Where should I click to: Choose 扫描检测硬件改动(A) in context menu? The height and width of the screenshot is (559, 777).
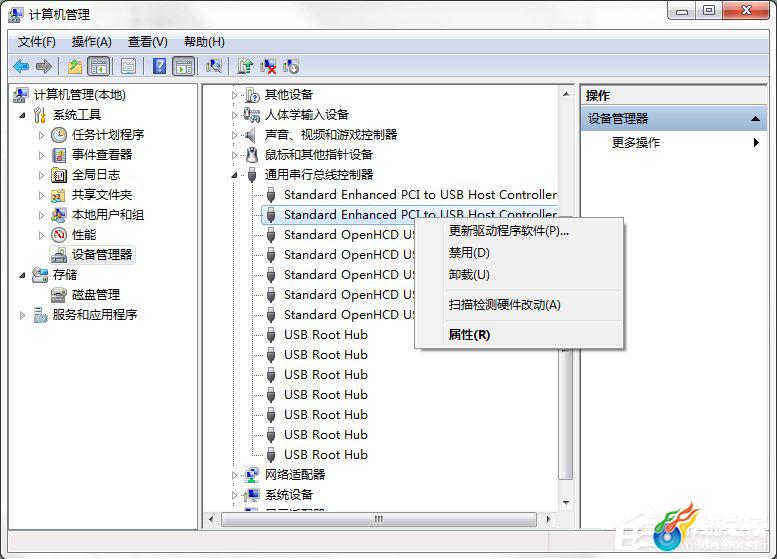click(519, 305)
